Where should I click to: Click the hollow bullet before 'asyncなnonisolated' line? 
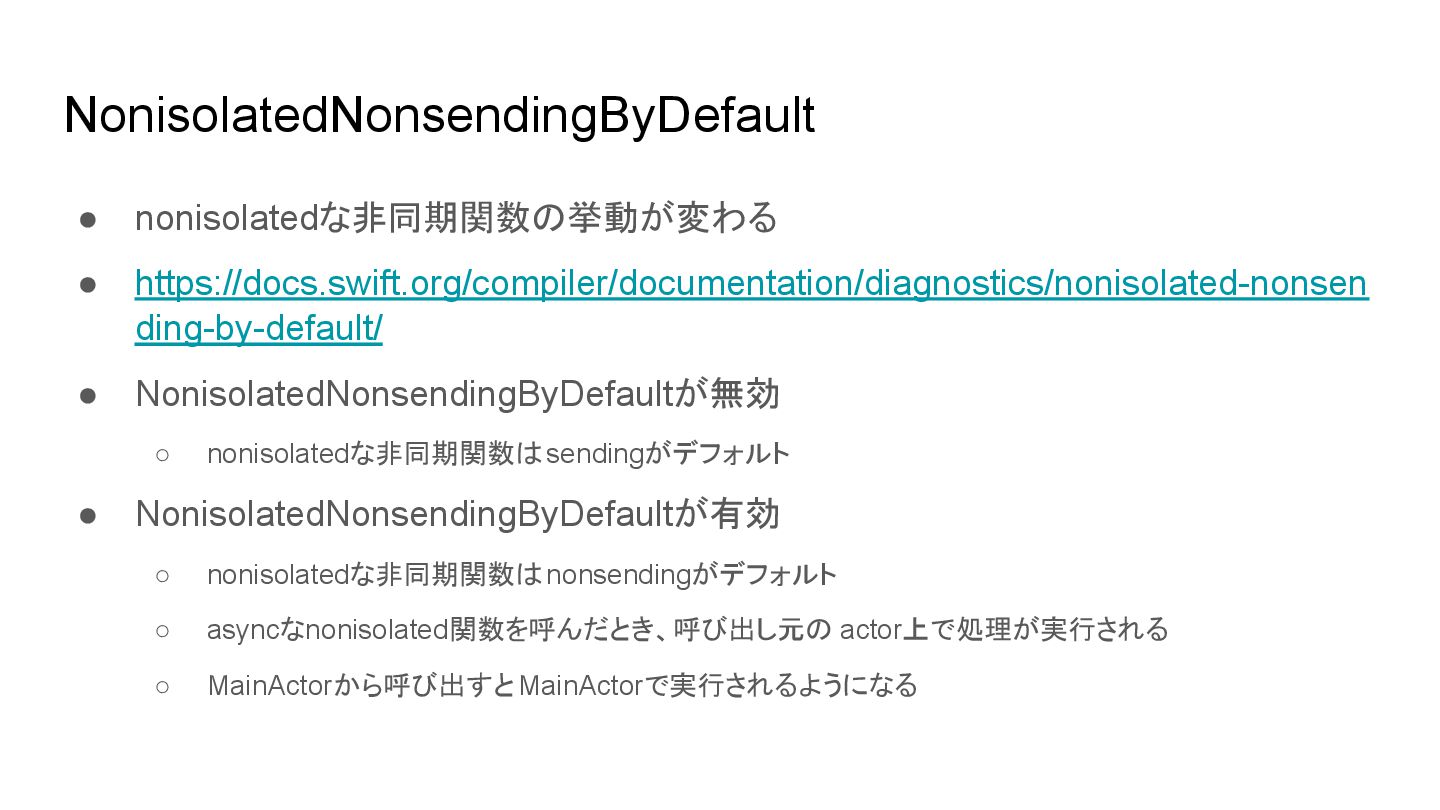pyautogui.click(x=163, y=631)
